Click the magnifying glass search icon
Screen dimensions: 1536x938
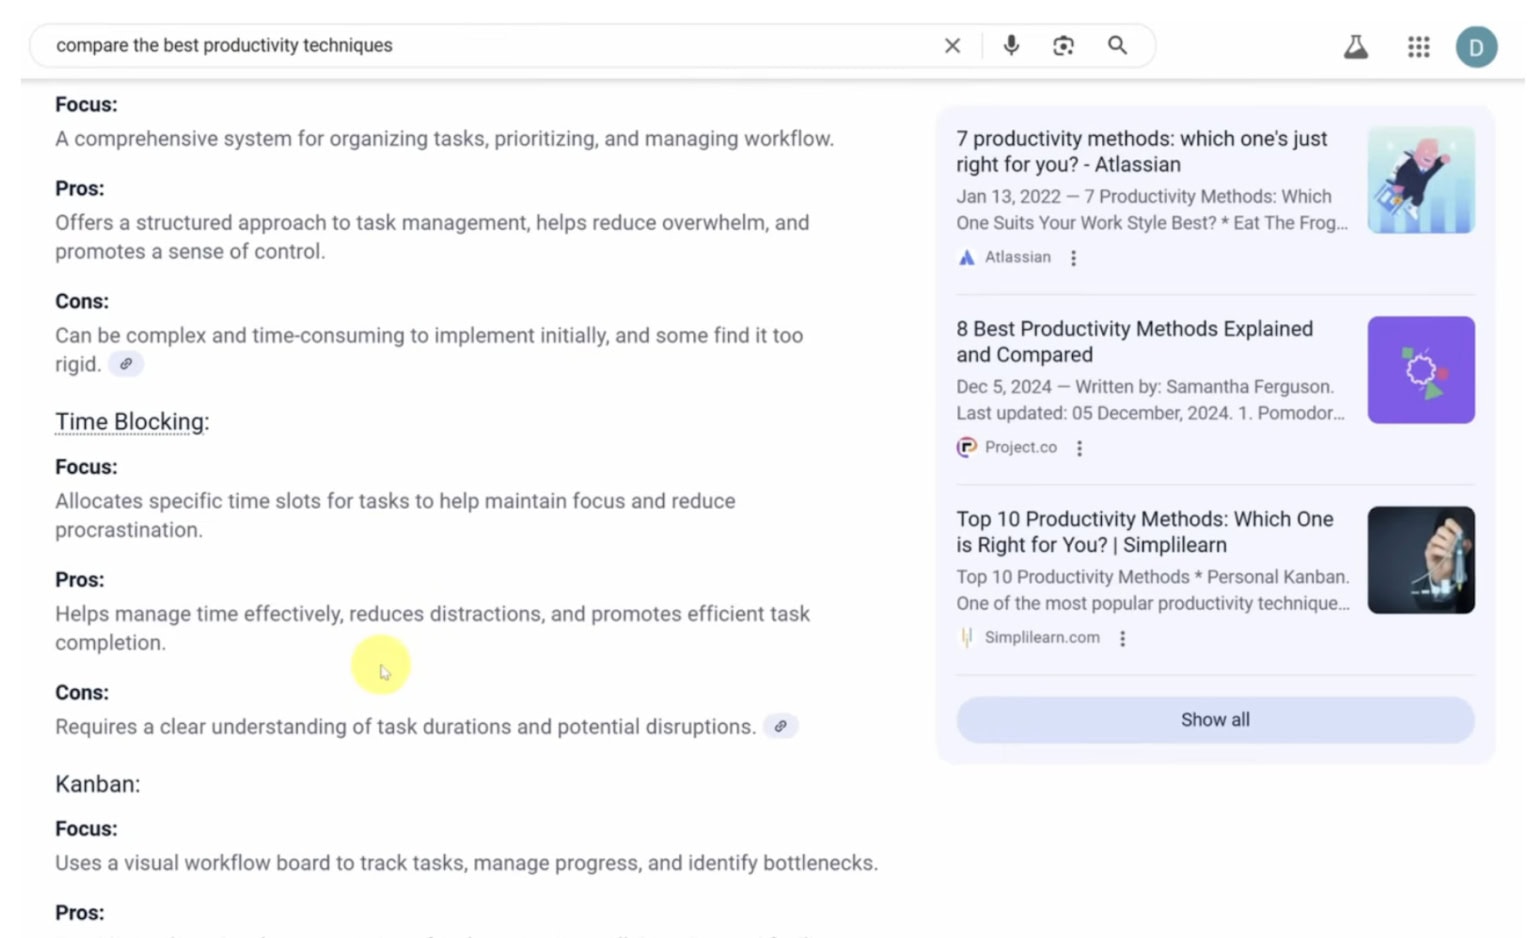pyautogui.click(x=1117, y=46)
